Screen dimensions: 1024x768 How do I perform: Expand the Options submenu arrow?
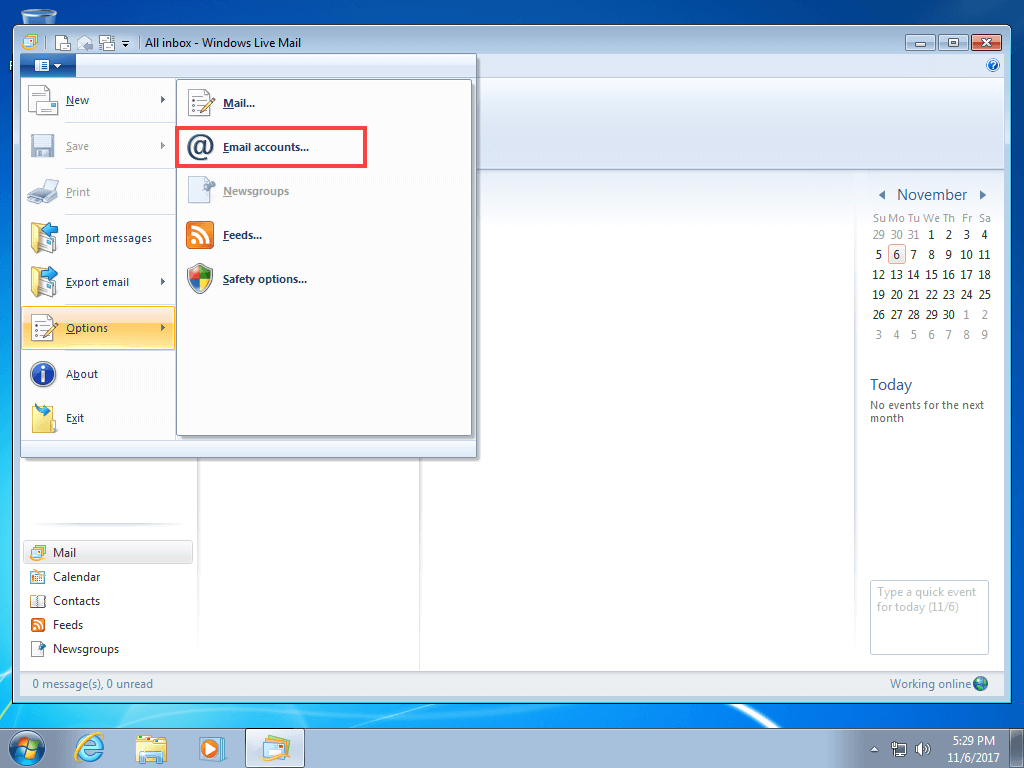pos(163,327)
